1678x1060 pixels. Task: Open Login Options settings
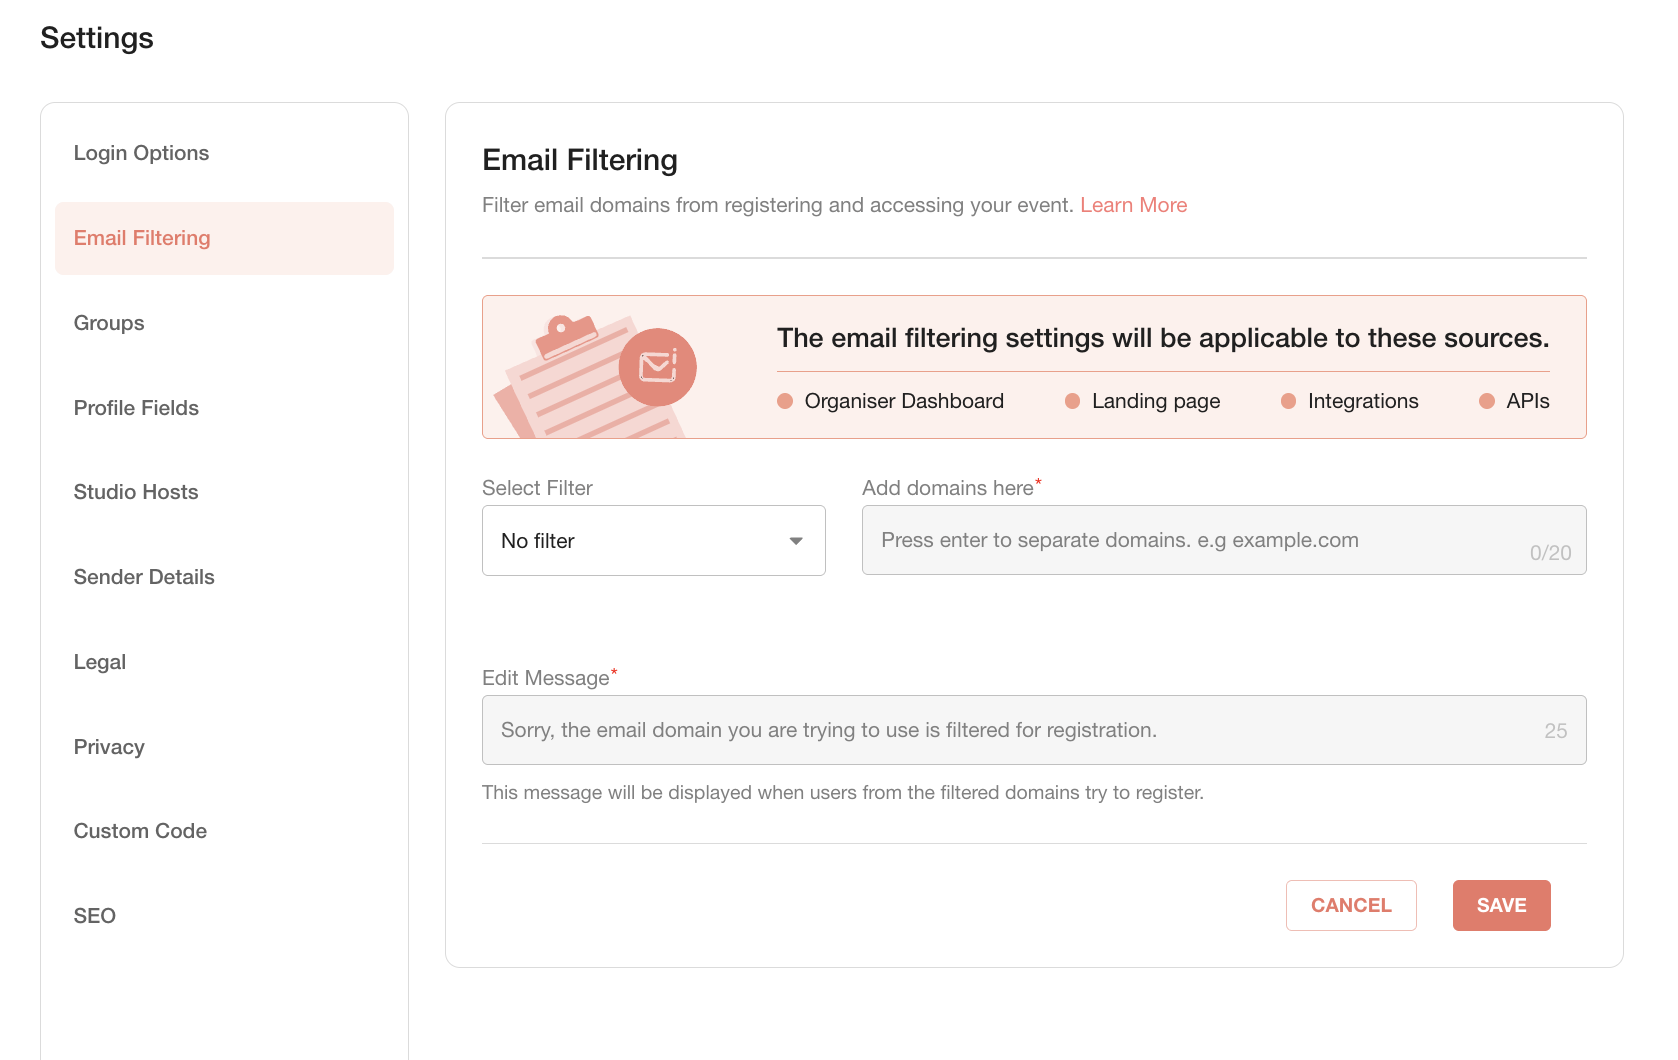[141, 153]
